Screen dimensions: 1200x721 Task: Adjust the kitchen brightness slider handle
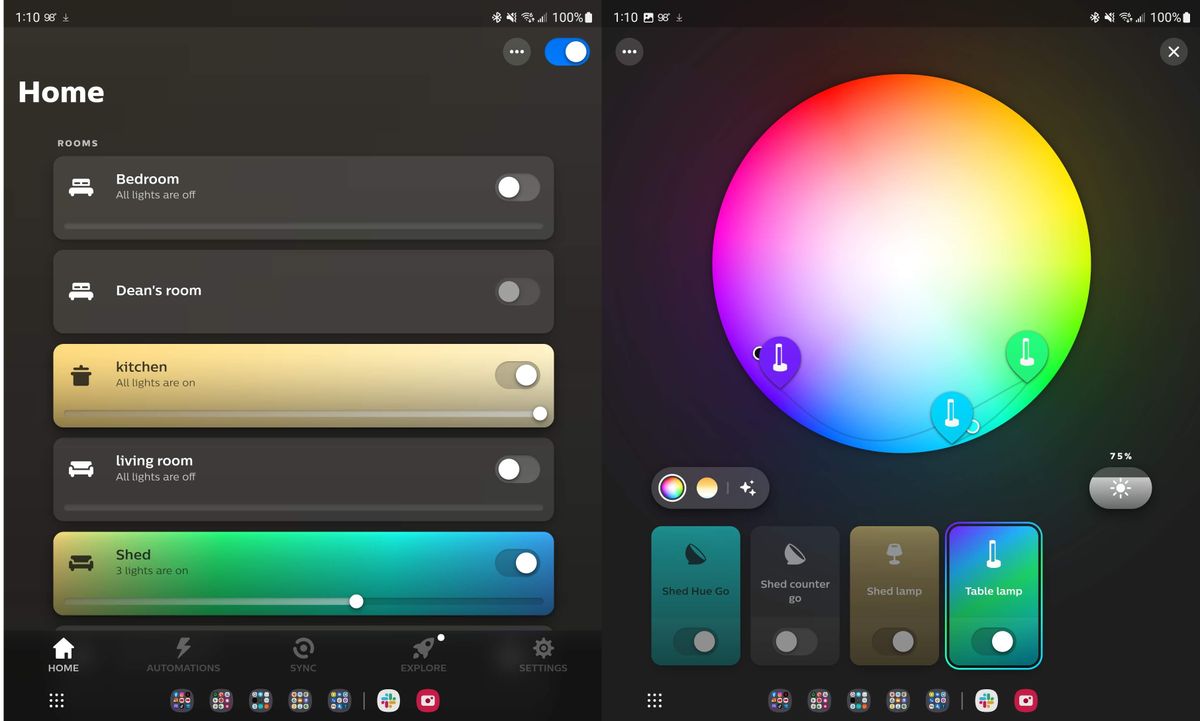(x=540, y=413)
